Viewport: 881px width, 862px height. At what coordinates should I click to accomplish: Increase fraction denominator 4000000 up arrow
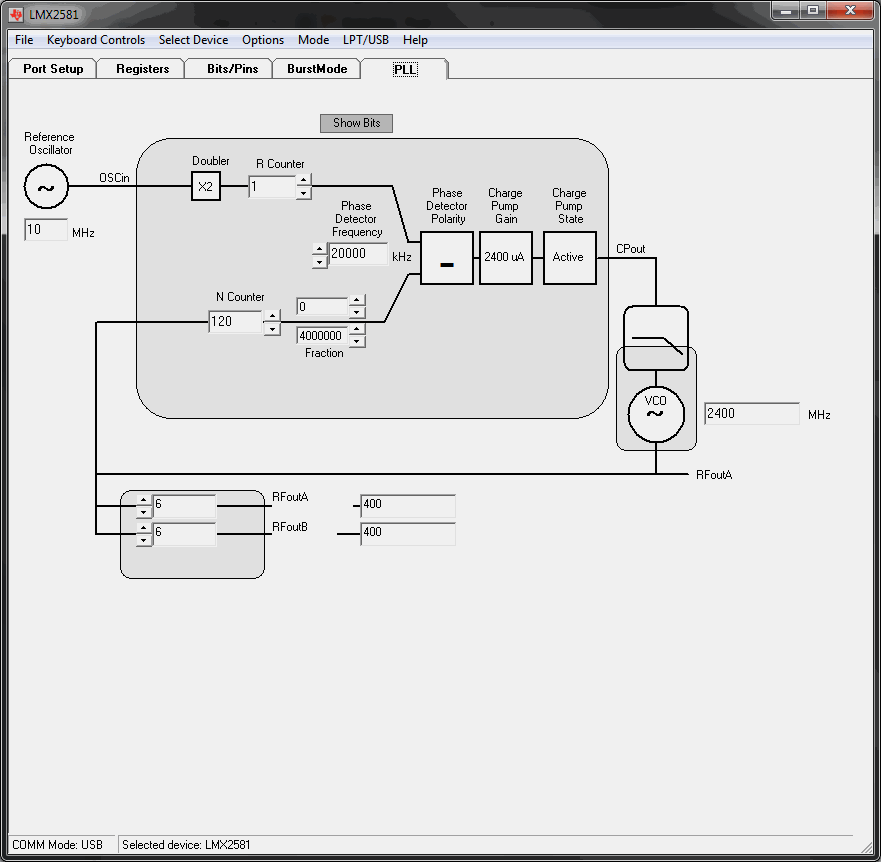[357, 329]
